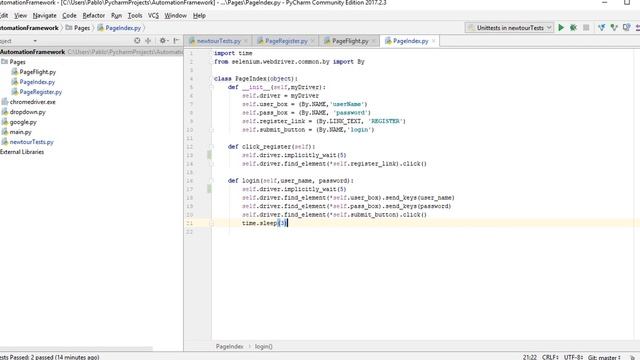This screenshot has width=640, height=360.
Task: Run the Unittests in newtourTests configuration
Action: point(561,27)
